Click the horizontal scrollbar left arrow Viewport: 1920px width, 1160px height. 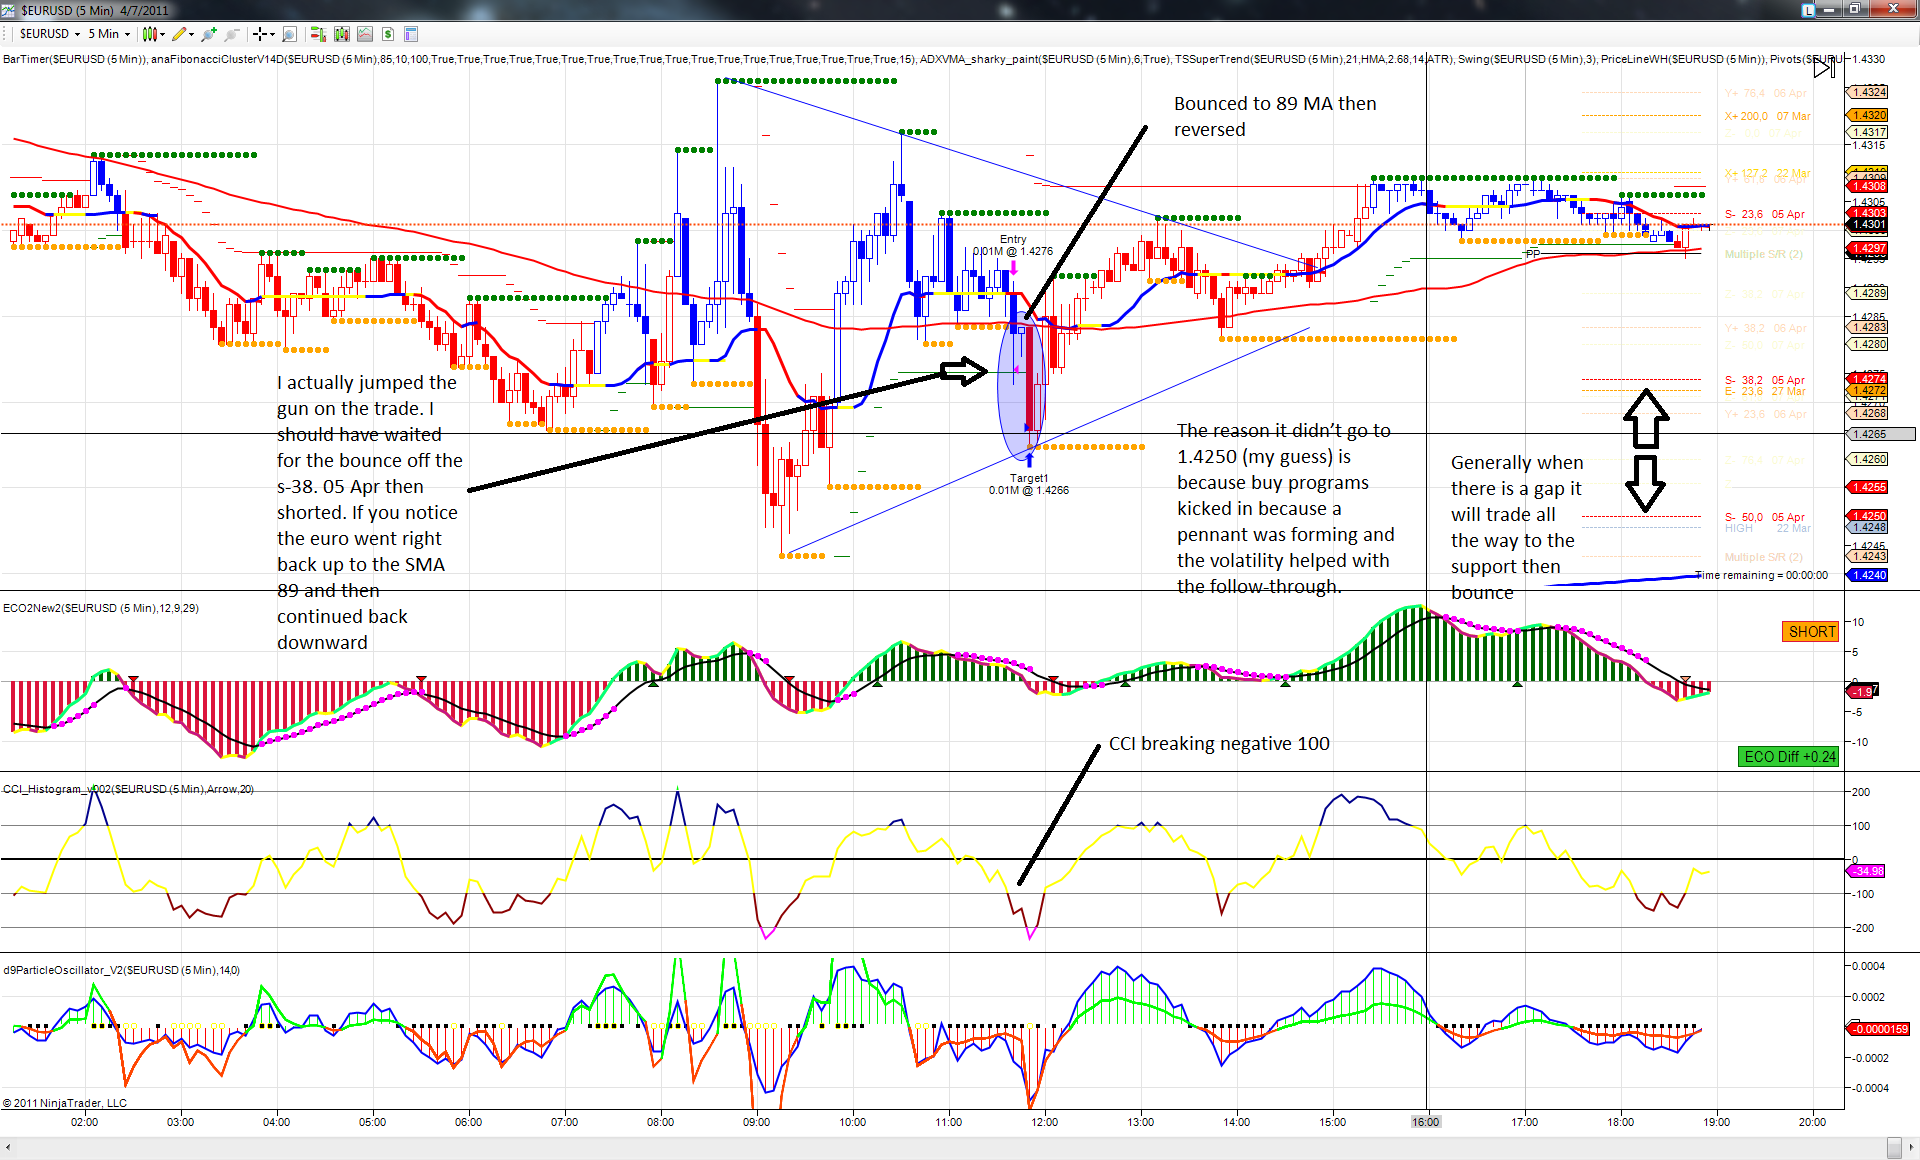click(8, 1148)
